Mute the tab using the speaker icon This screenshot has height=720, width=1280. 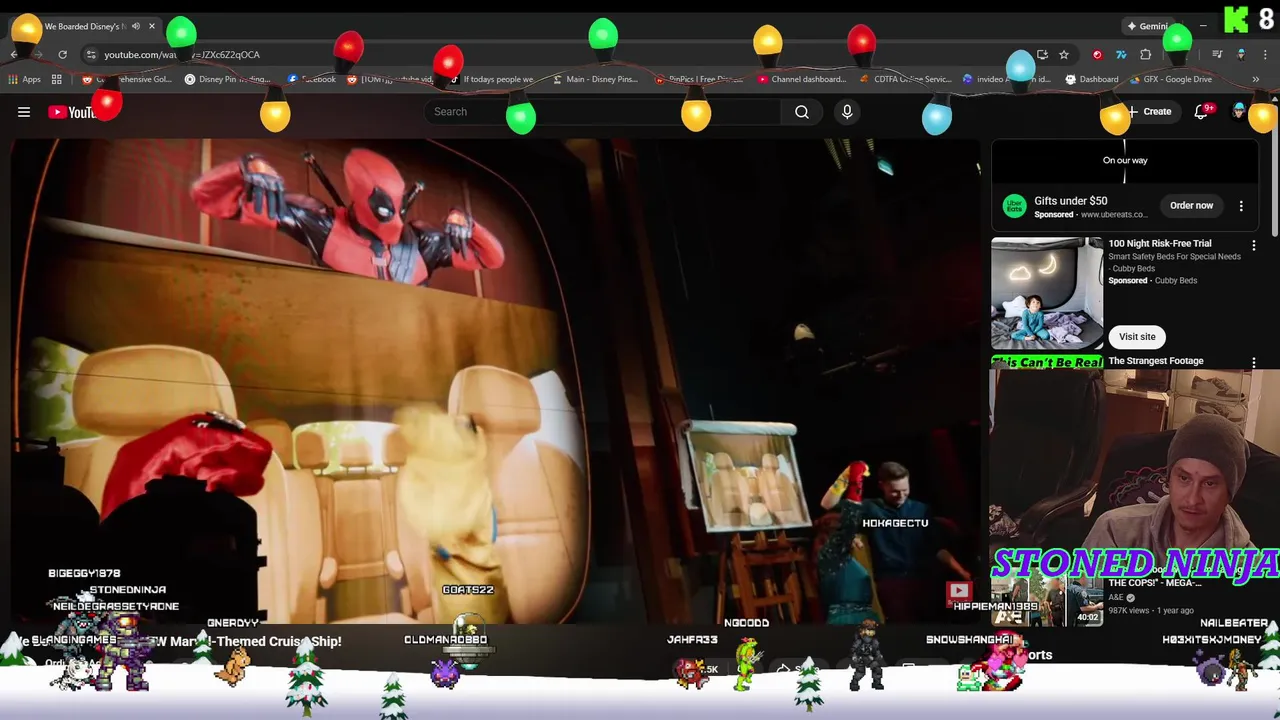point(136,26)
